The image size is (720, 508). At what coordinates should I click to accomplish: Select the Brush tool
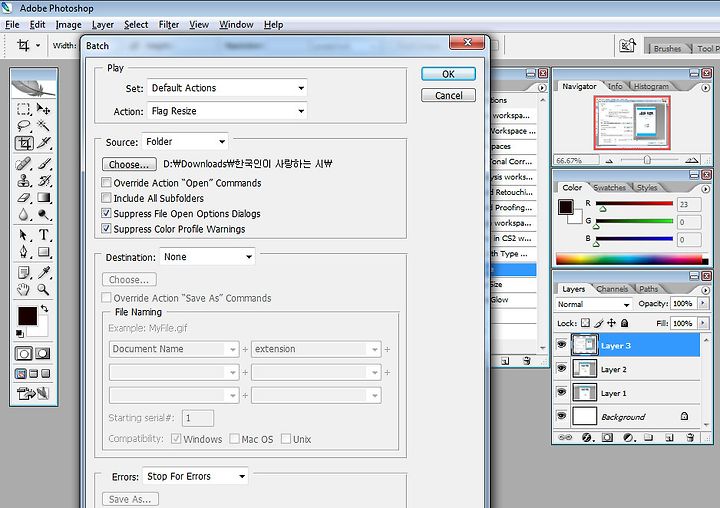[44, 164]
